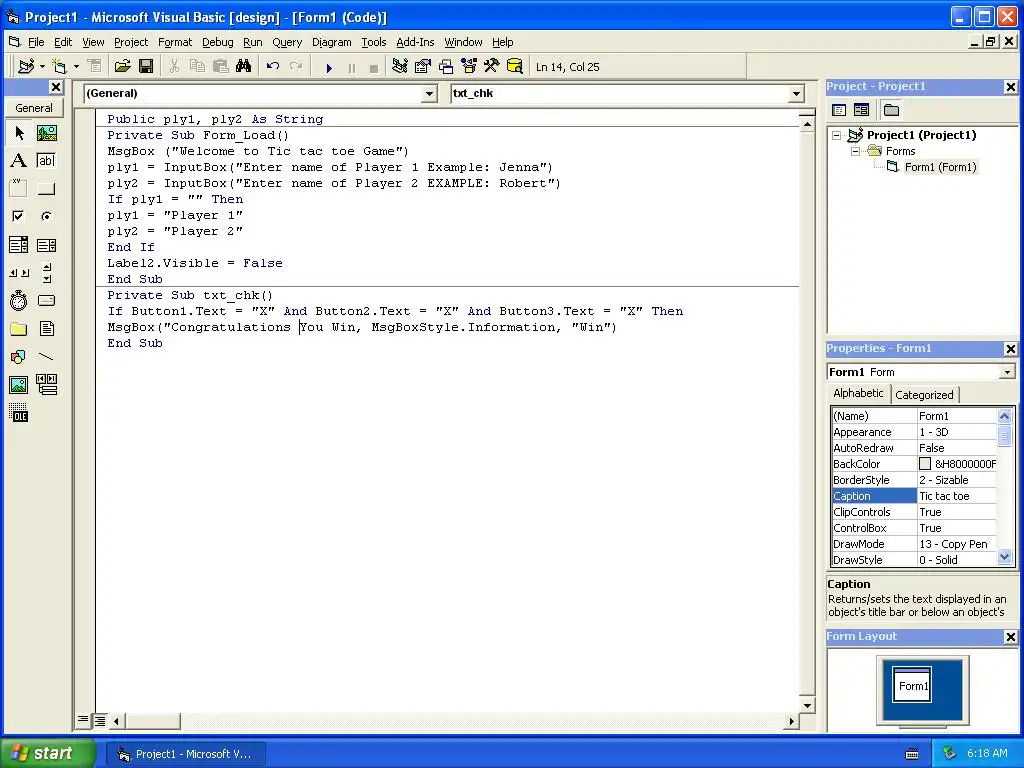
Task: Toggle Folders in Project explorer
Action: (x=891, y=110)
